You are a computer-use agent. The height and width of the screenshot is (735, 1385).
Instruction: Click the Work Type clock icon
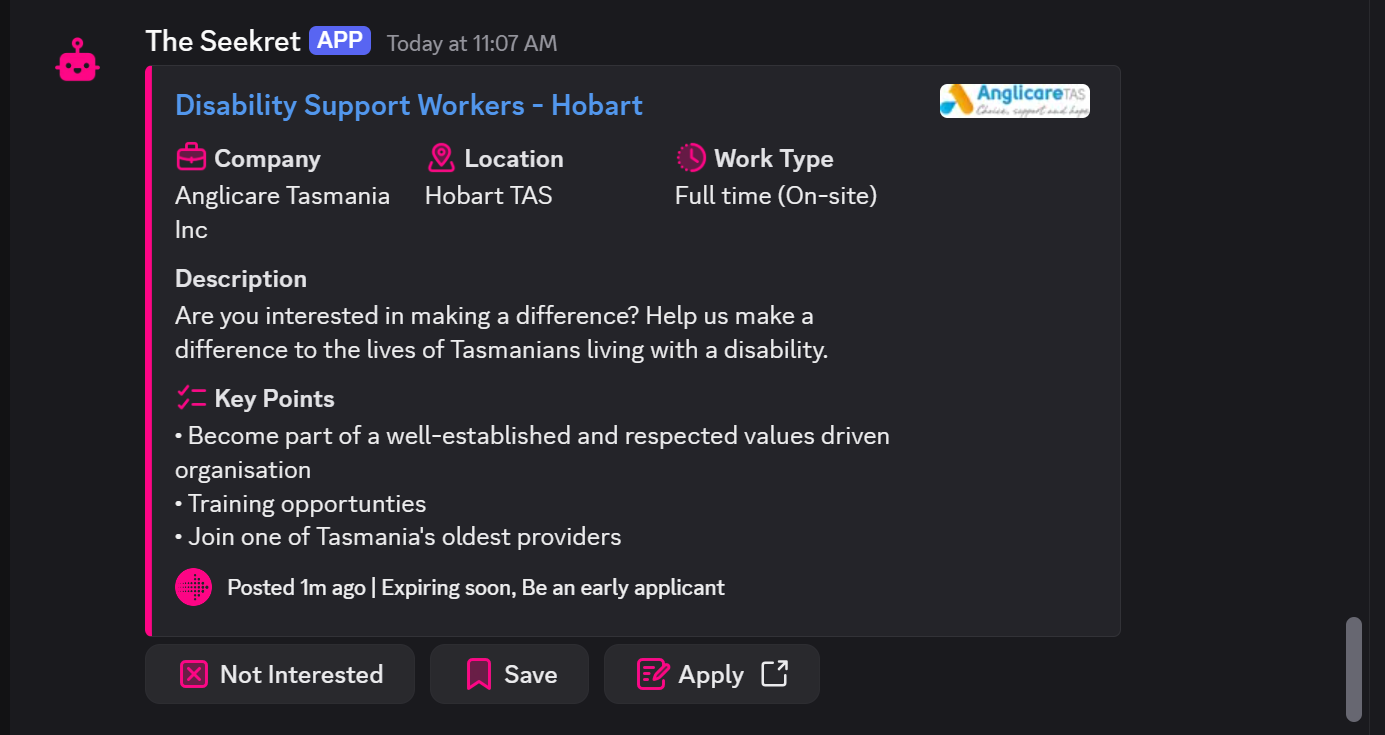point(691,158)
